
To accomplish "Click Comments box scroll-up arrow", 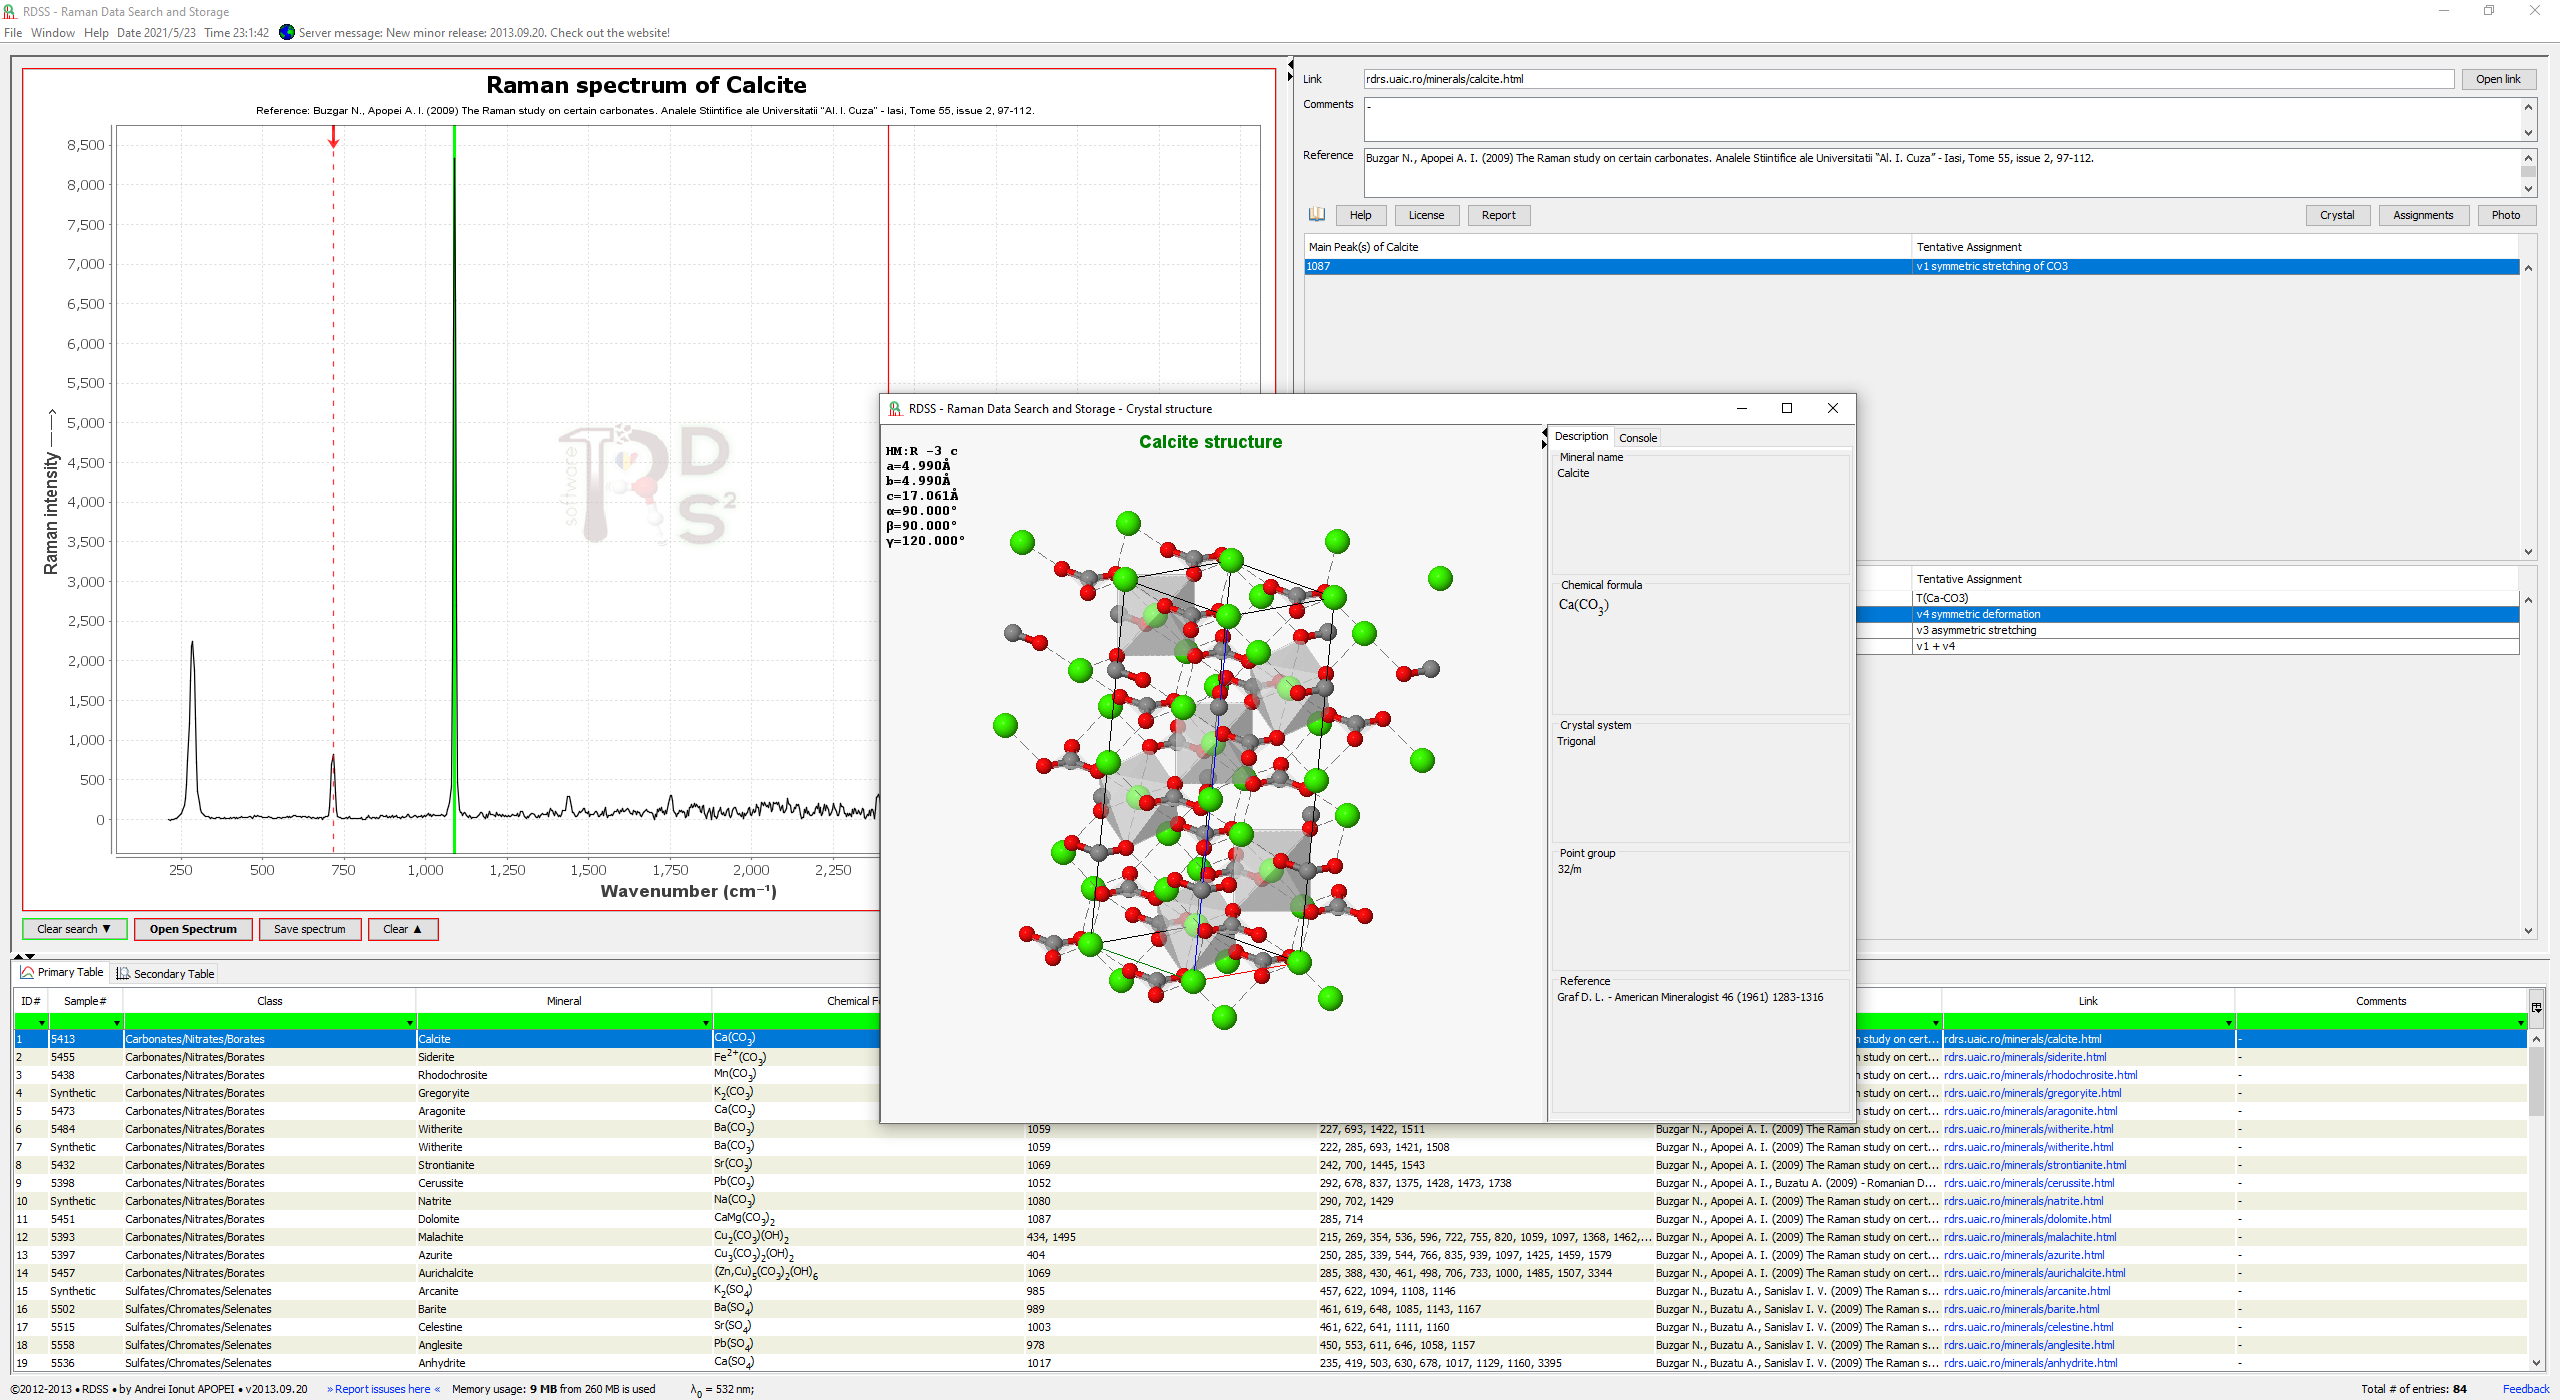I will [x=2528, y=106].
